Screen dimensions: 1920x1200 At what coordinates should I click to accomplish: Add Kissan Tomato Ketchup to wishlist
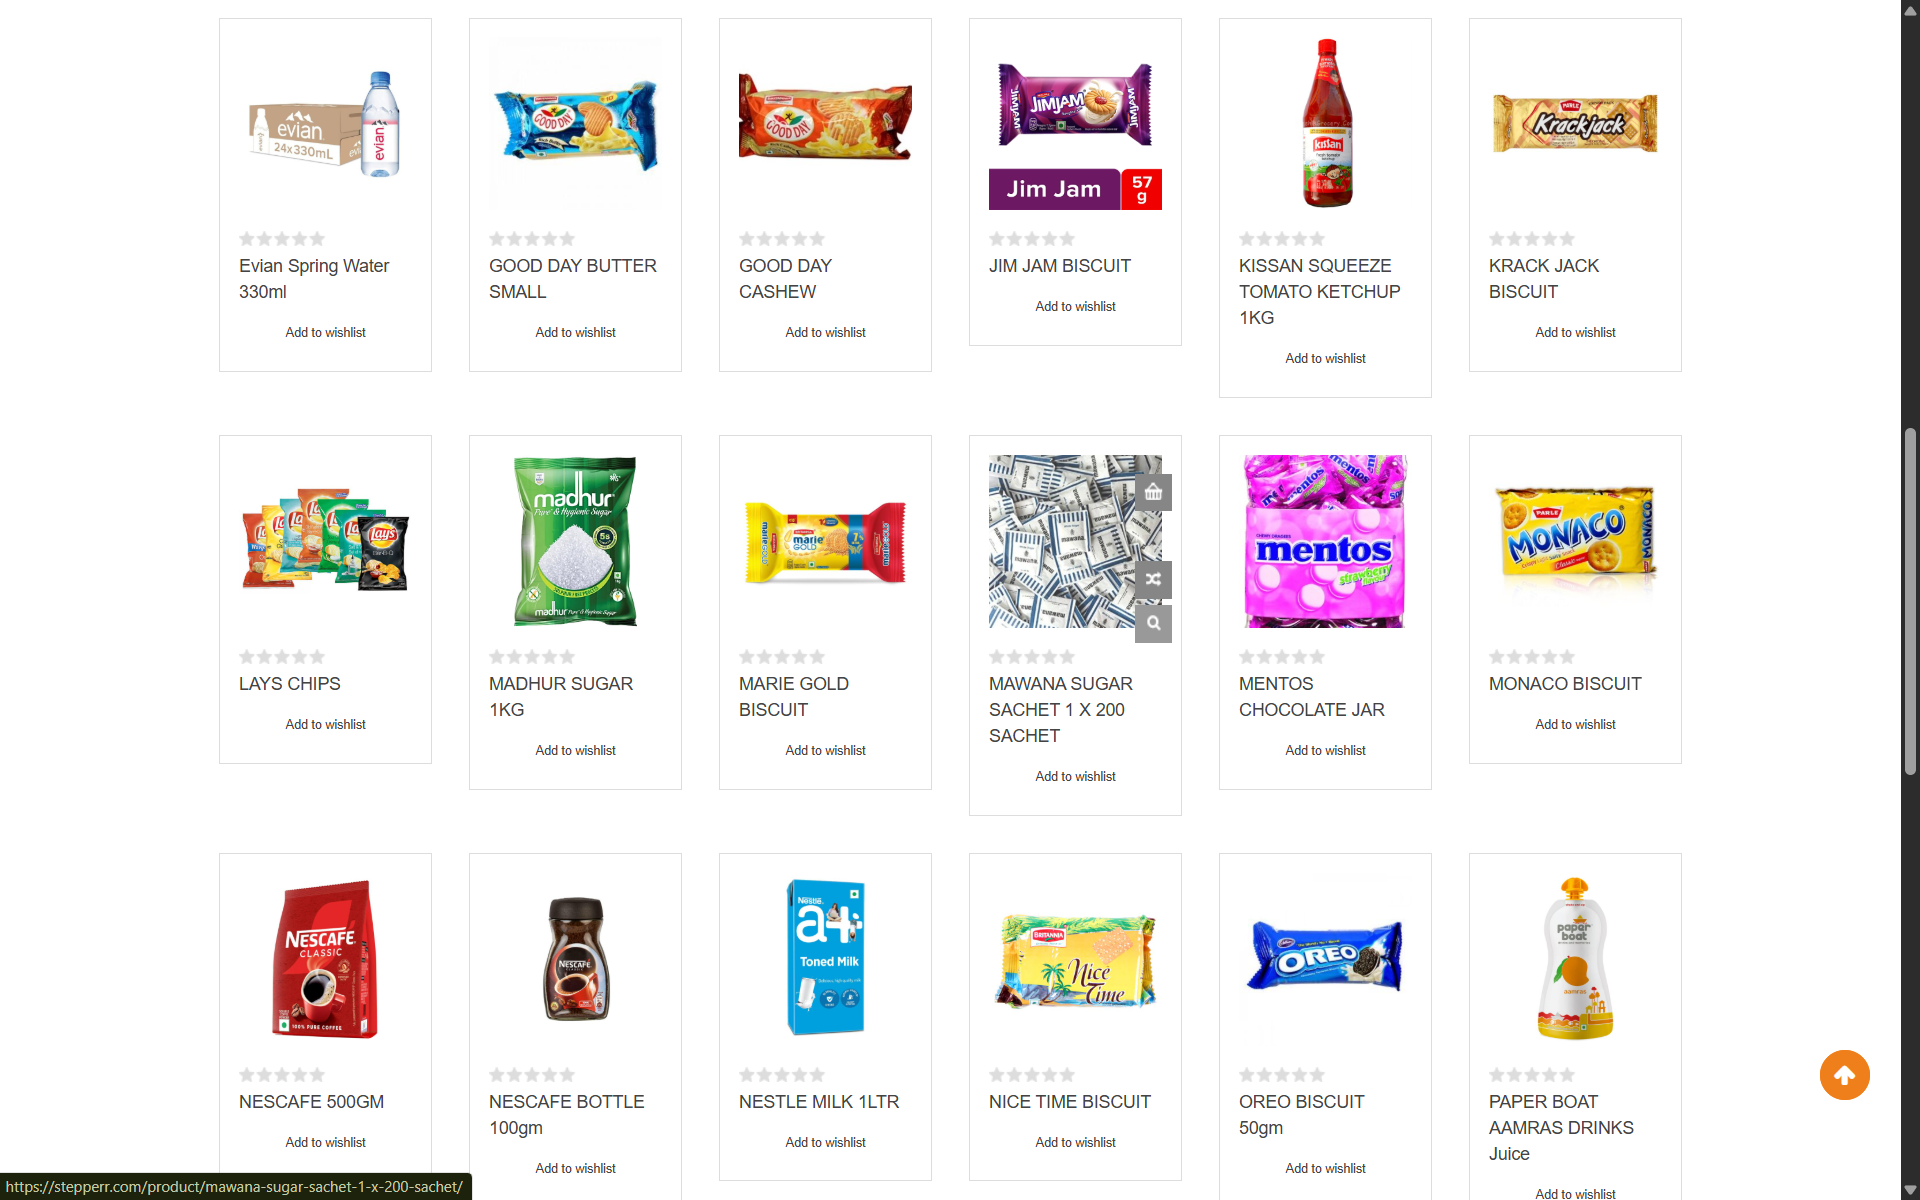pos(1325,358)
